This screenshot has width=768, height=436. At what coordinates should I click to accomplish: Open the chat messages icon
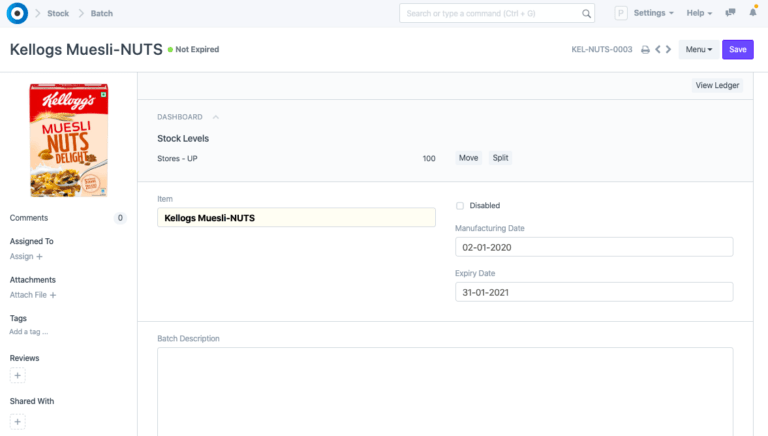point(730,13)
